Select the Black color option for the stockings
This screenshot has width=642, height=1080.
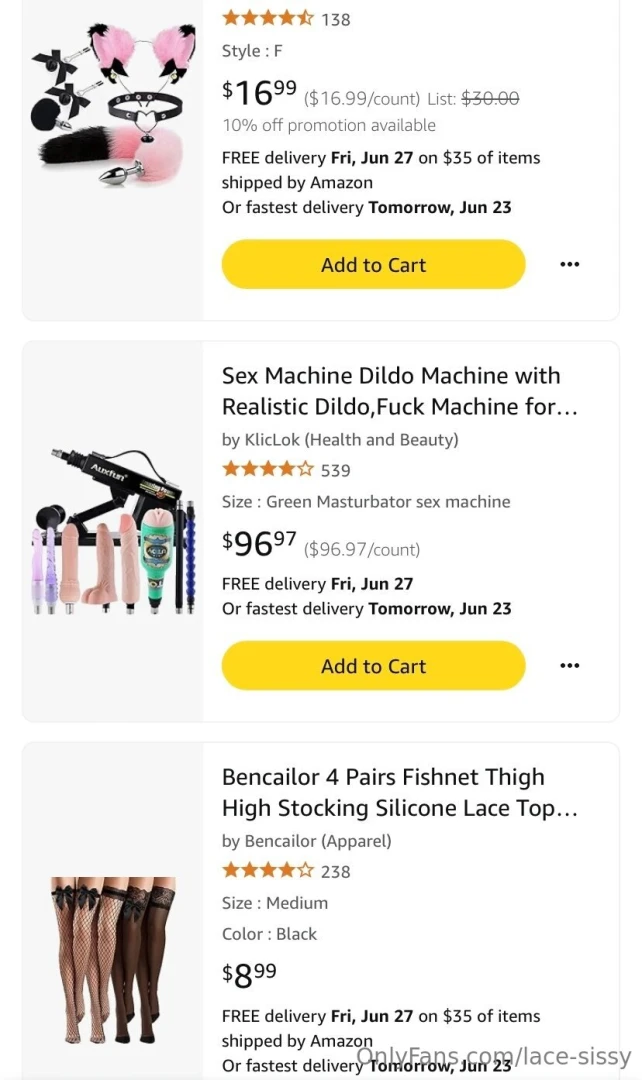(x=268, y=934)
